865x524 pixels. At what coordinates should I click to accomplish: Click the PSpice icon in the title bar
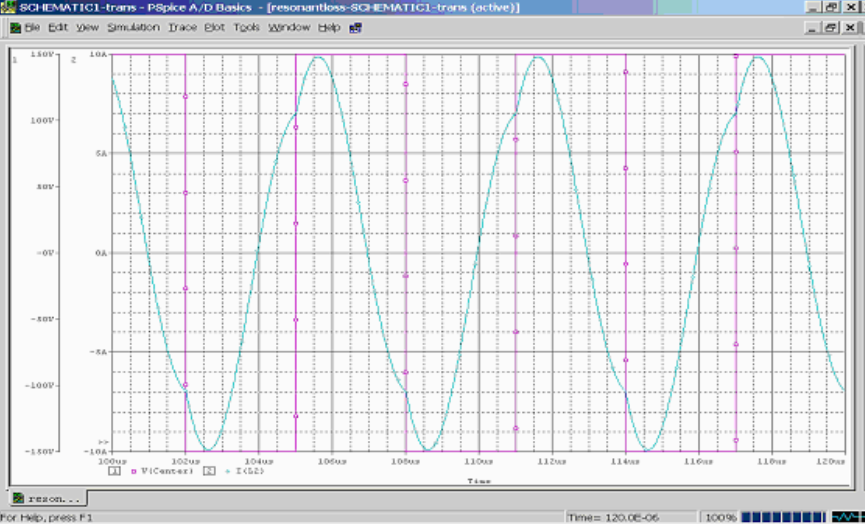[x=8, y=7]
